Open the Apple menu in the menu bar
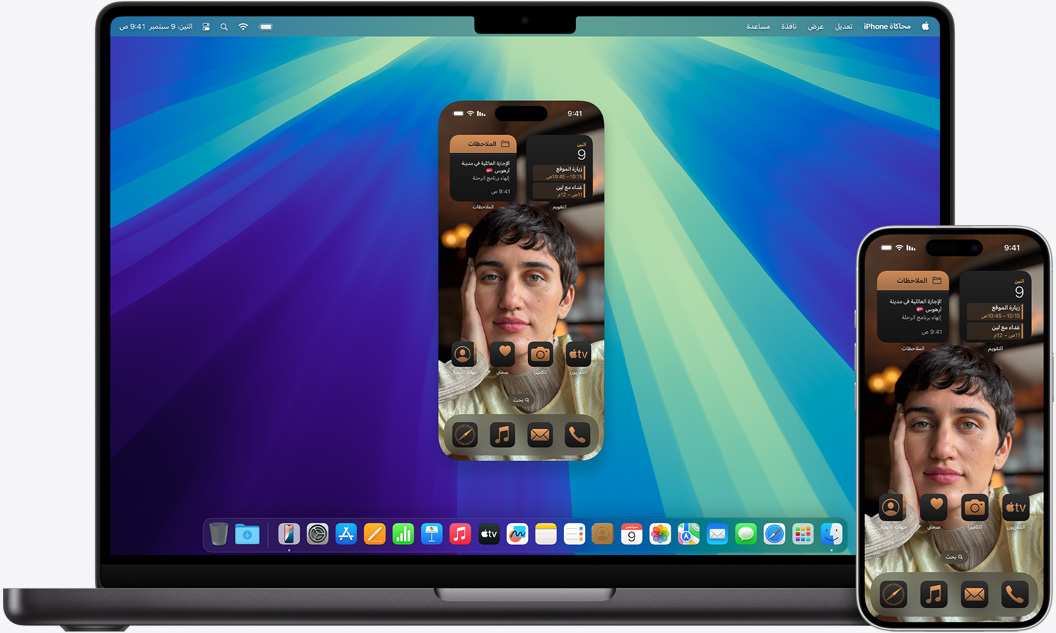The height and width of the screenshot is (633, 1056). point(925,26)
